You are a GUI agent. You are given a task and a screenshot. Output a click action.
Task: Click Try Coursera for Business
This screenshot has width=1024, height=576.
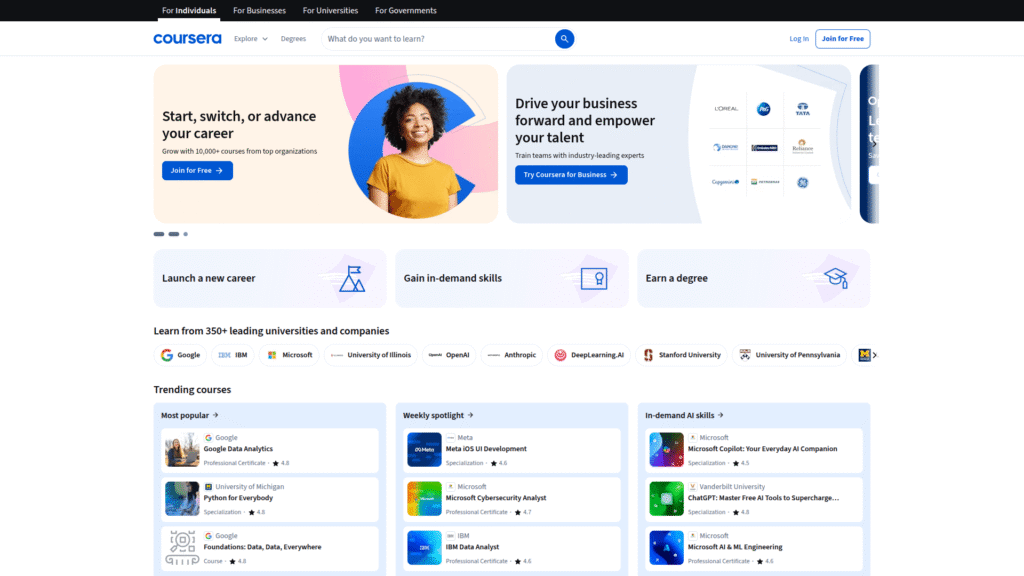[571, 174]
